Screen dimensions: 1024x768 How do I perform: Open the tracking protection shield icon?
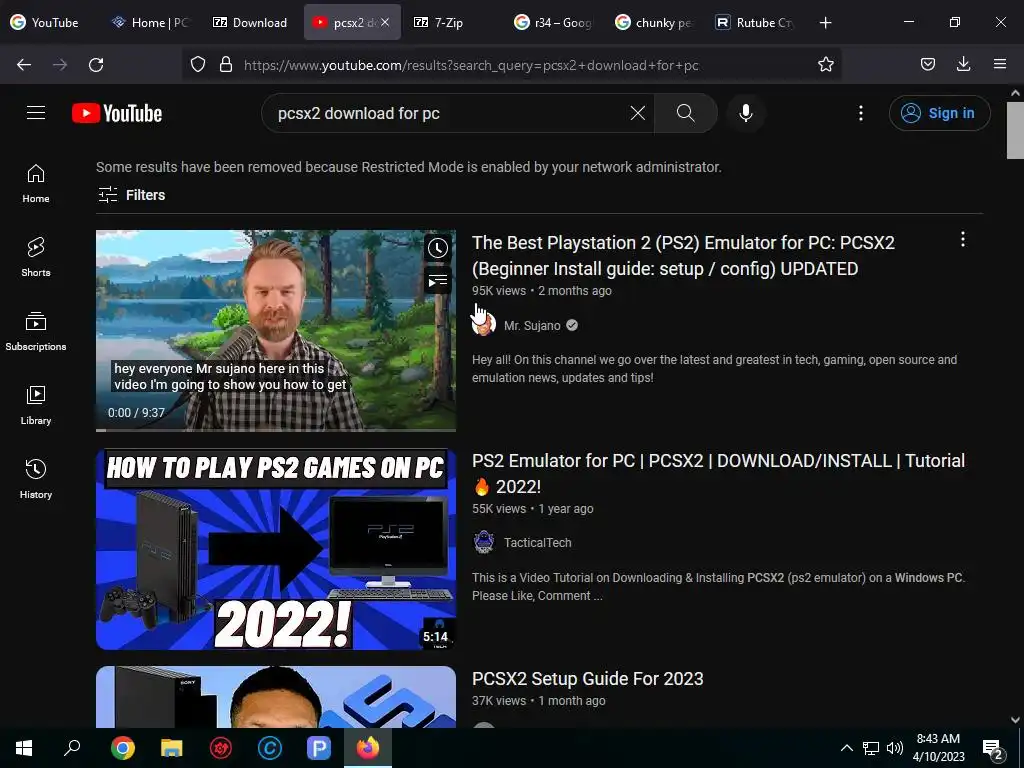click(x=198, y=65)
